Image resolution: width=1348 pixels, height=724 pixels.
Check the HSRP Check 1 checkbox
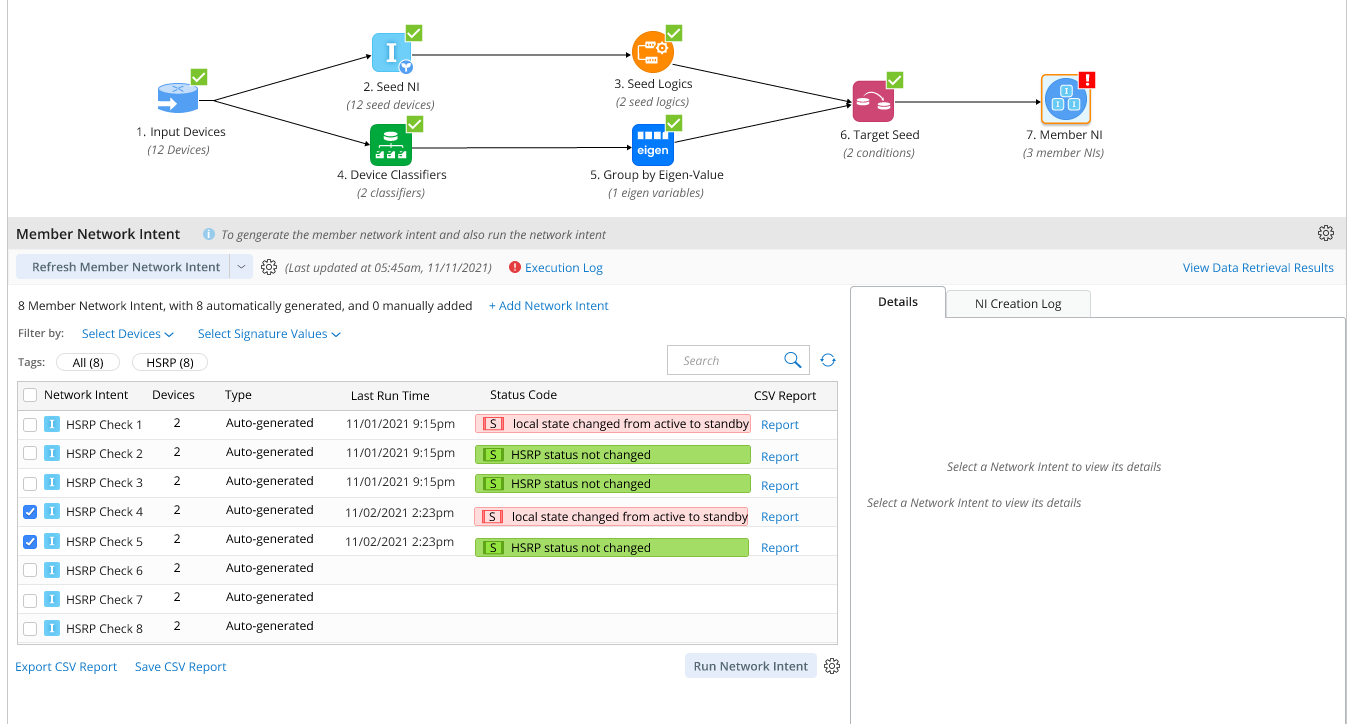click(30, 423)
